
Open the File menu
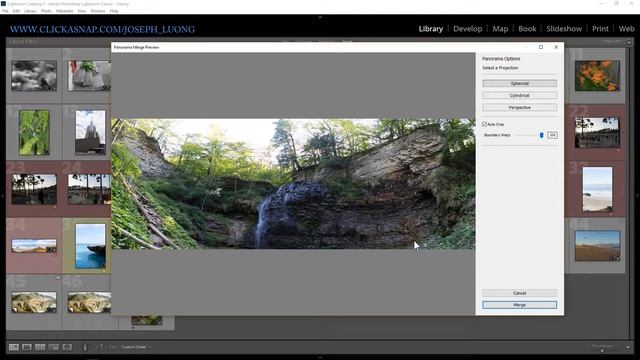[5, 11]
